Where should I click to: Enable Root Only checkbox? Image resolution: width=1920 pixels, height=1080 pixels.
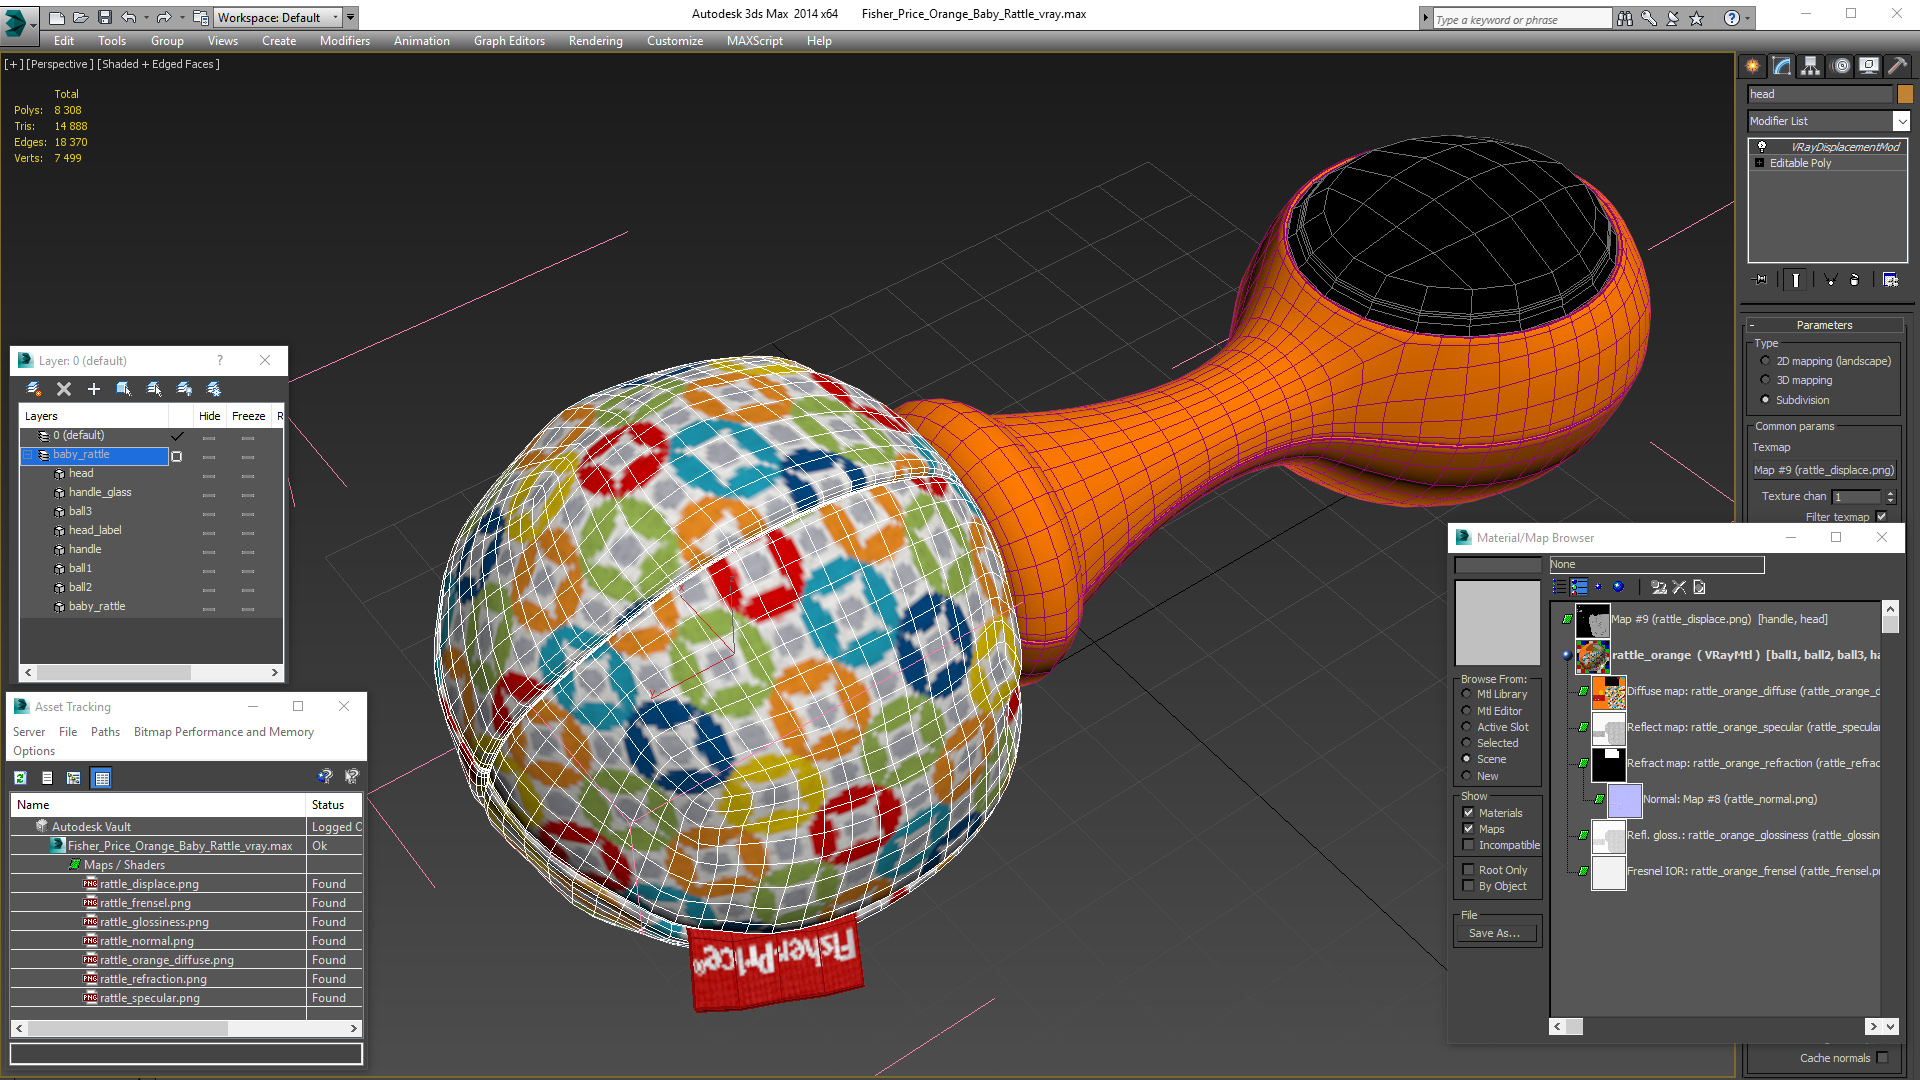tap(1469, 870)
